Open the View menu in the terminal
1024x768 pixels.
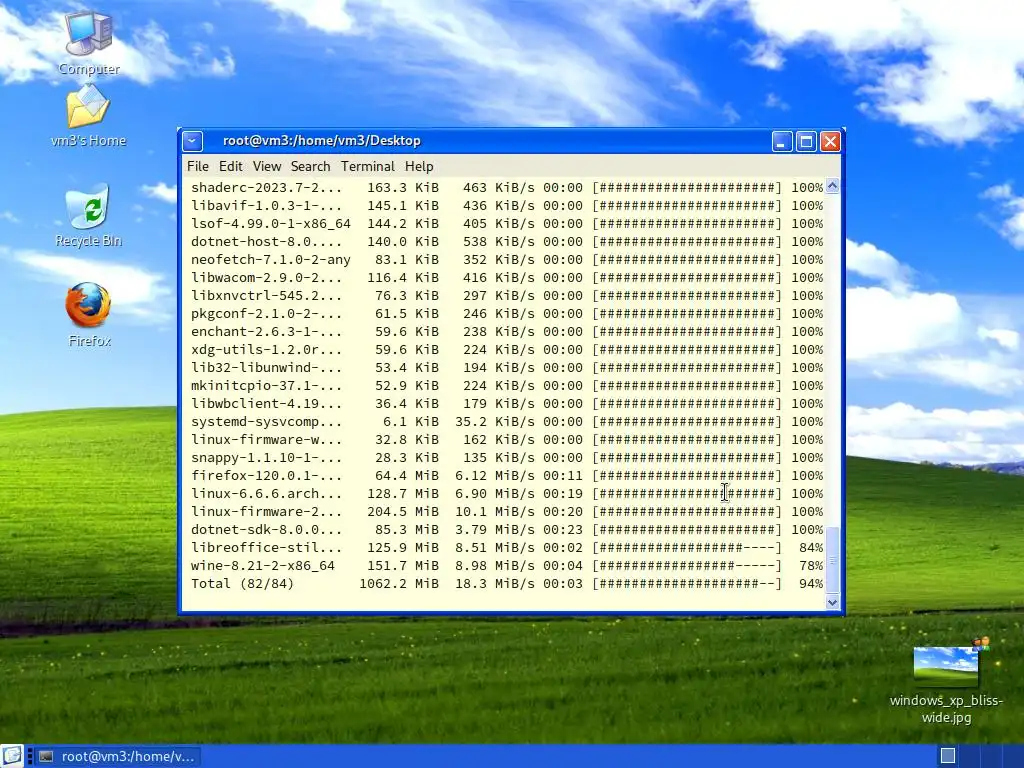click(266, 167)
